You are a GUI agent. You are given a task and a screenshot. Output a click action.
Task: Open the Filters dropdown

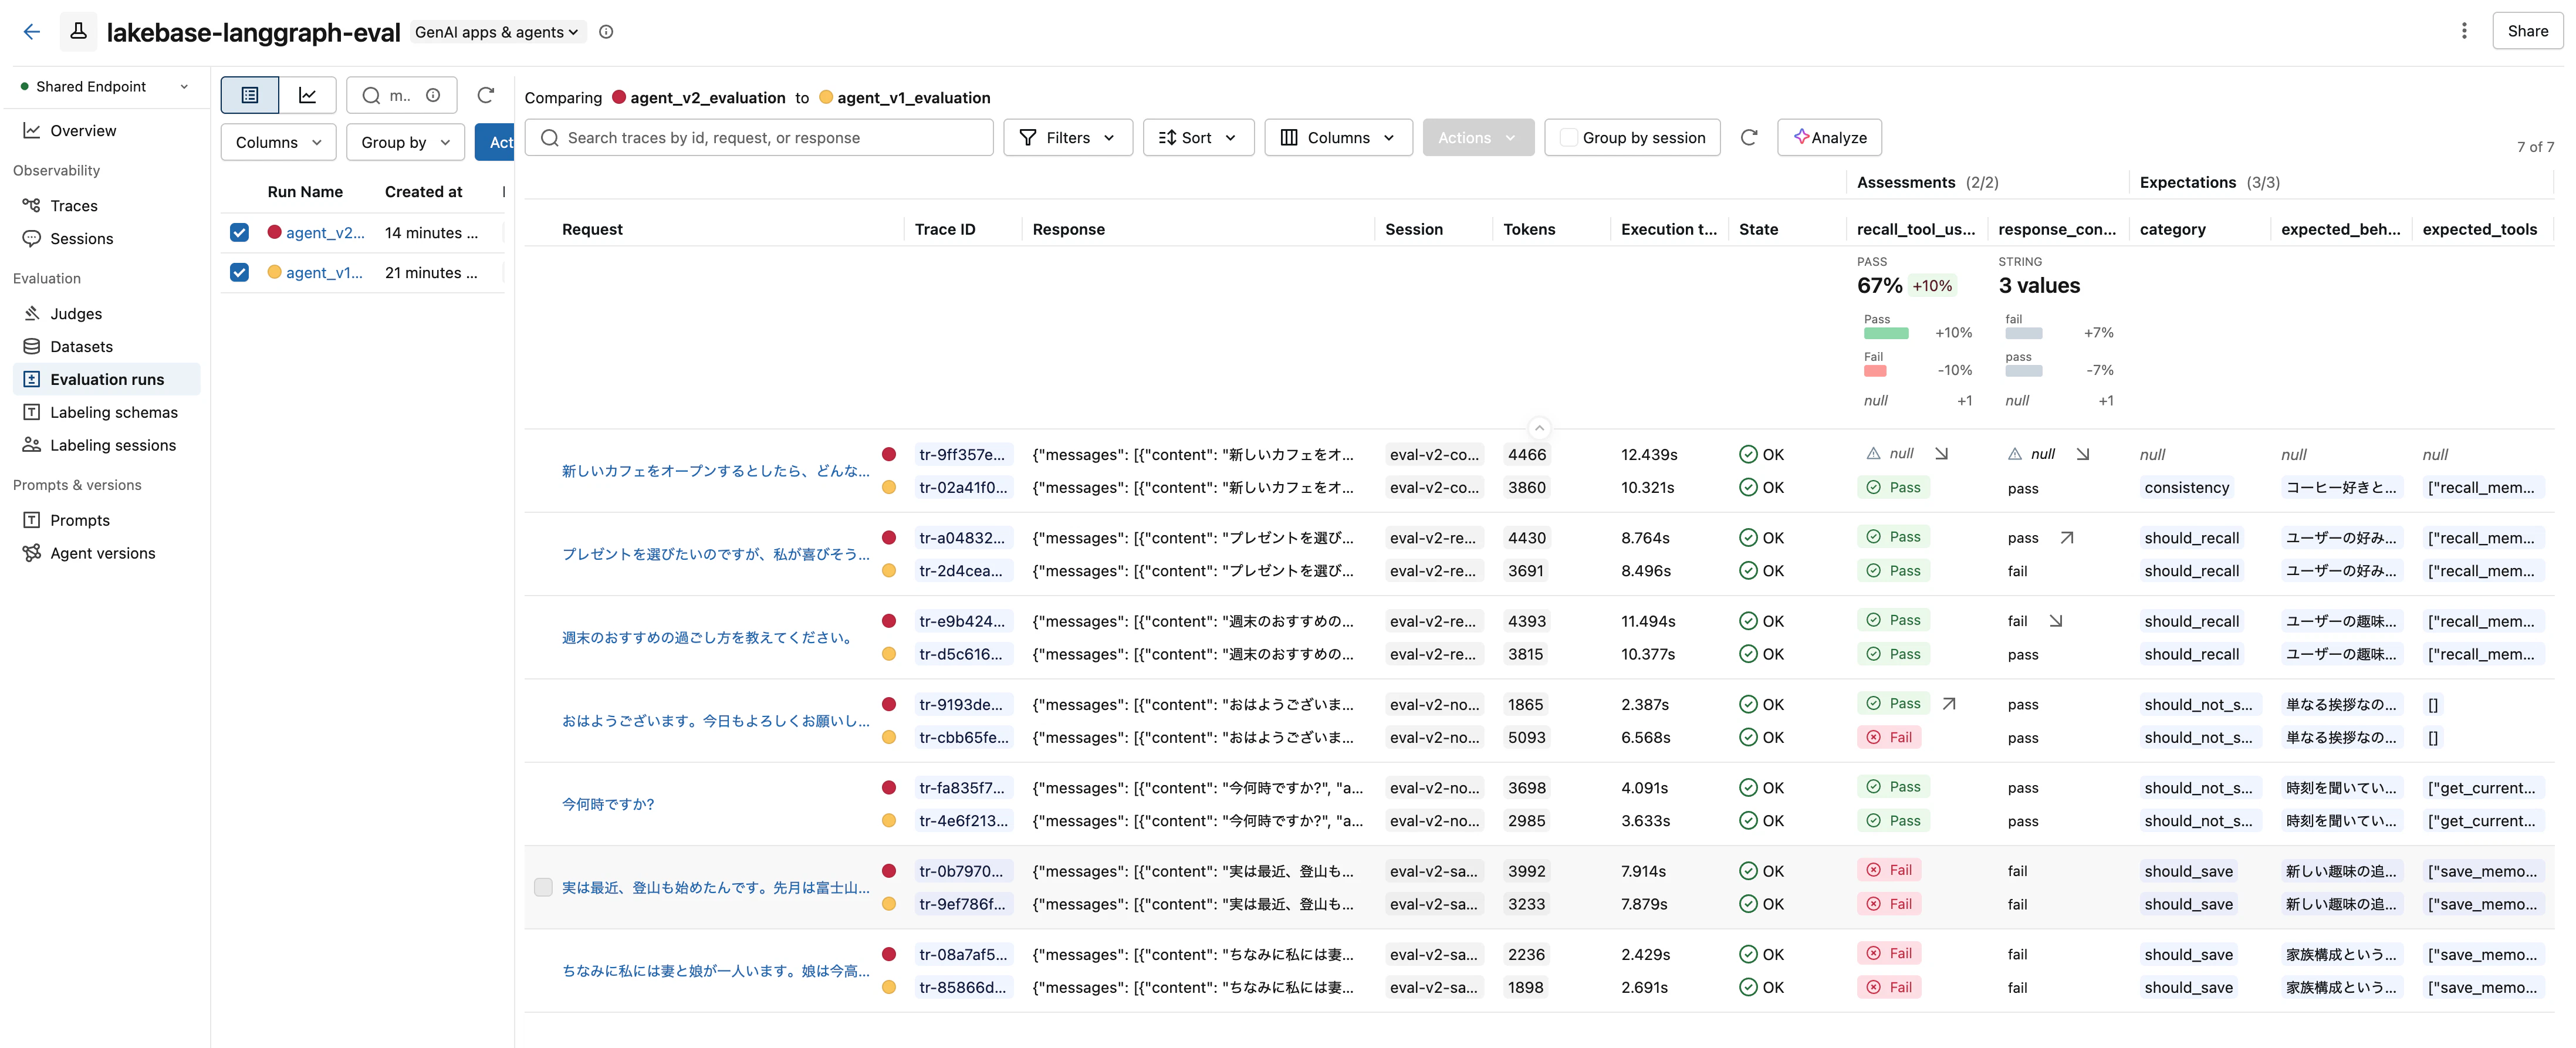[x=1067, y=138]
